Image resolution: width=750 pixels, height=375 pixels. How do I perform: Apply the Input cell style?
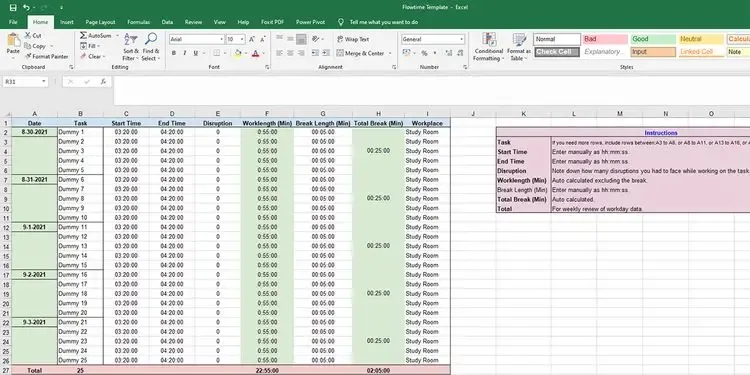[x=653, y=52]
